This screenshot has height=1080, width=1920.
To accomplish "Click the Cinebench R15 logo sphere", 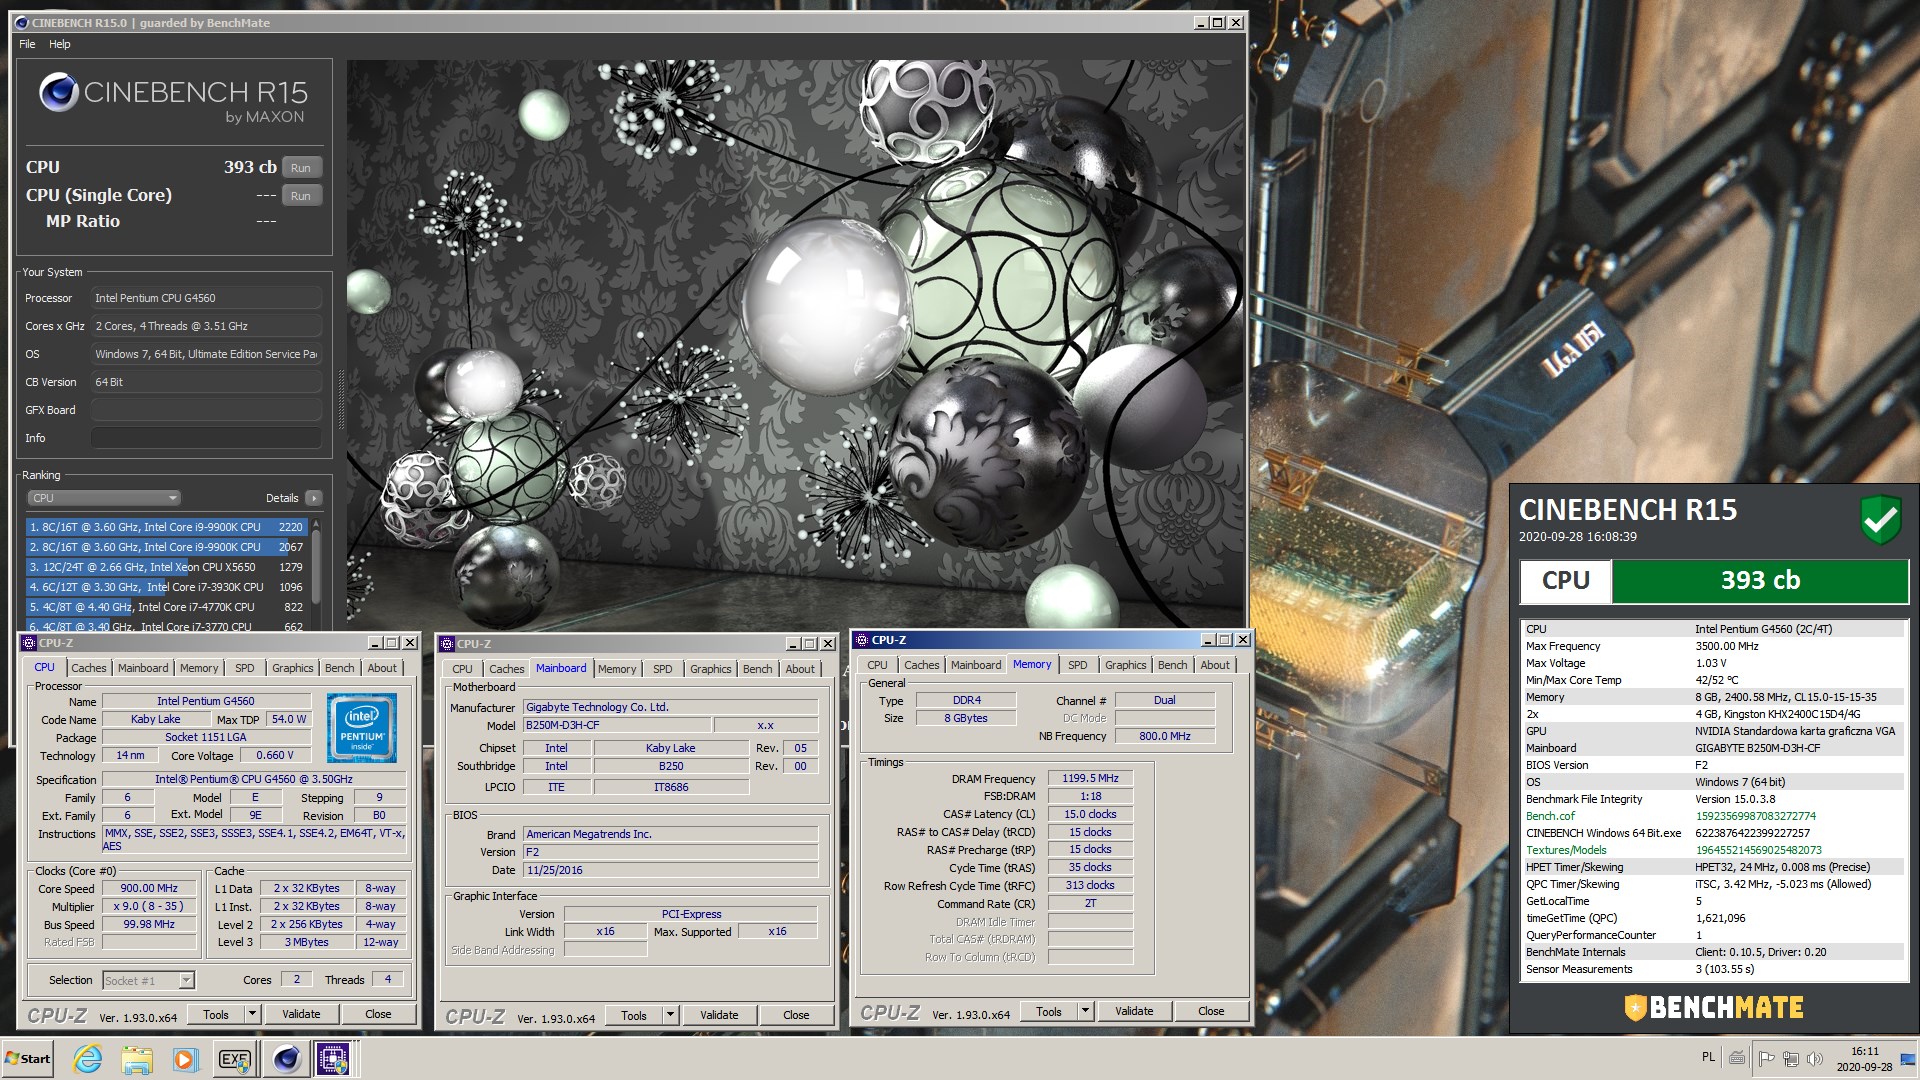I will (58, 93).
